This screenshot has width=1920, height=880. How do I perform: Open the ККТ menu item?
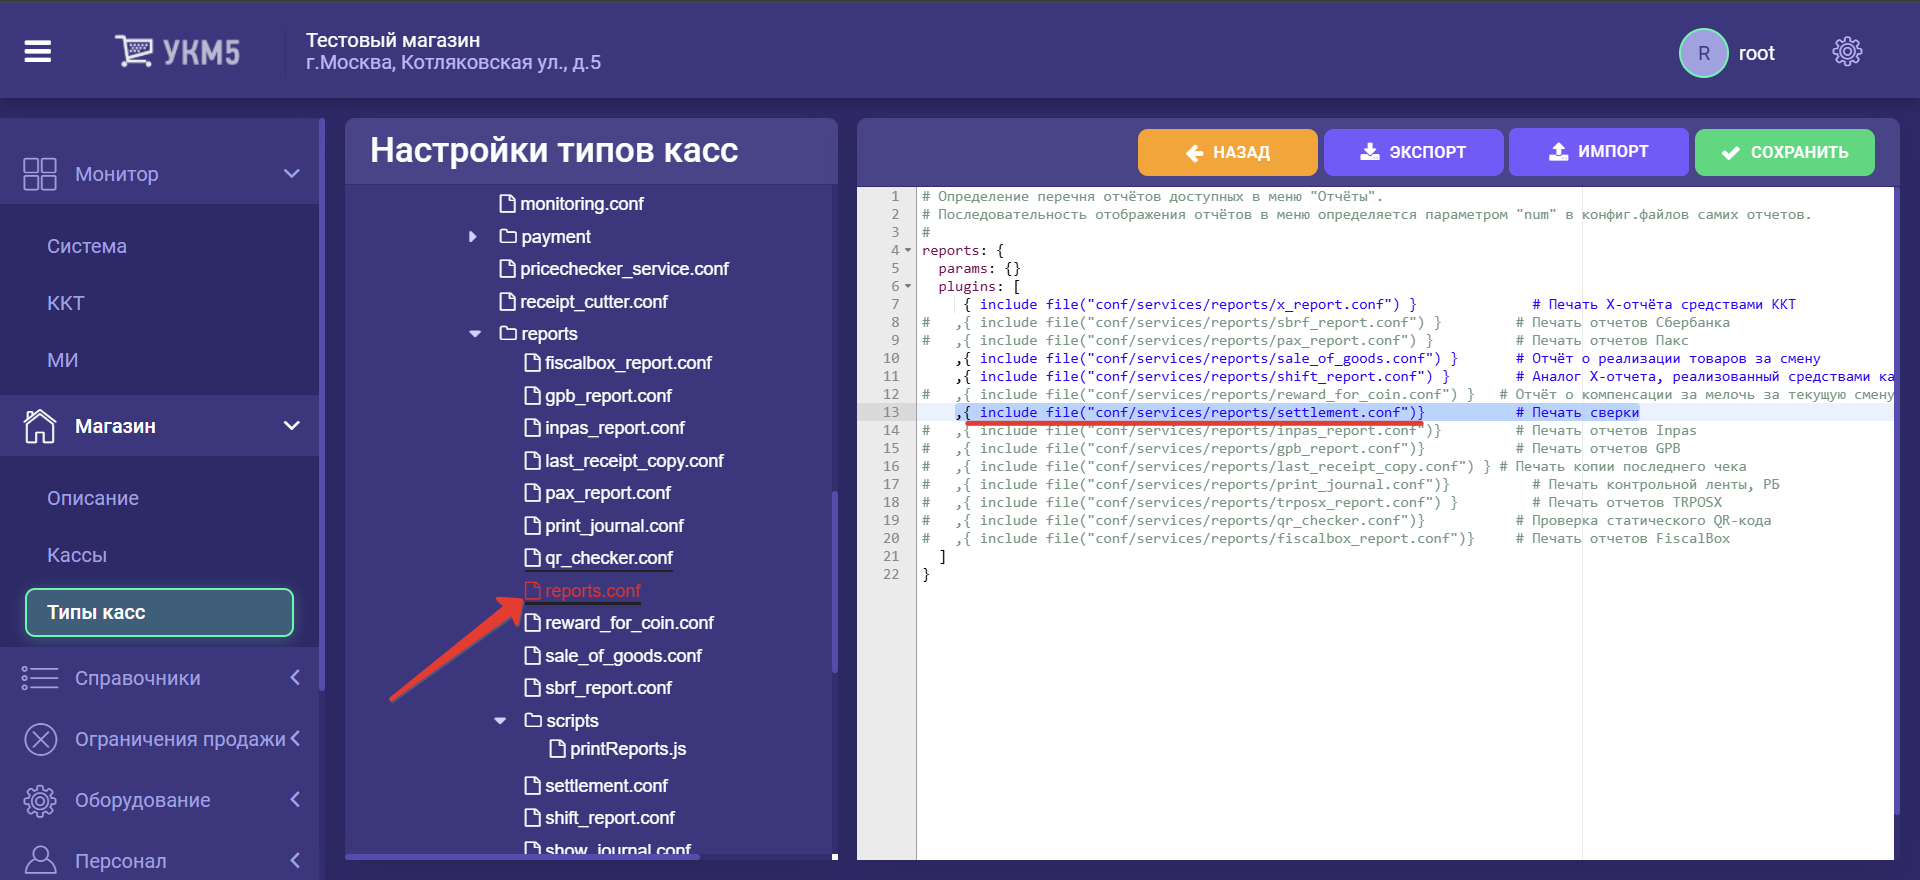tap(66, 303)
